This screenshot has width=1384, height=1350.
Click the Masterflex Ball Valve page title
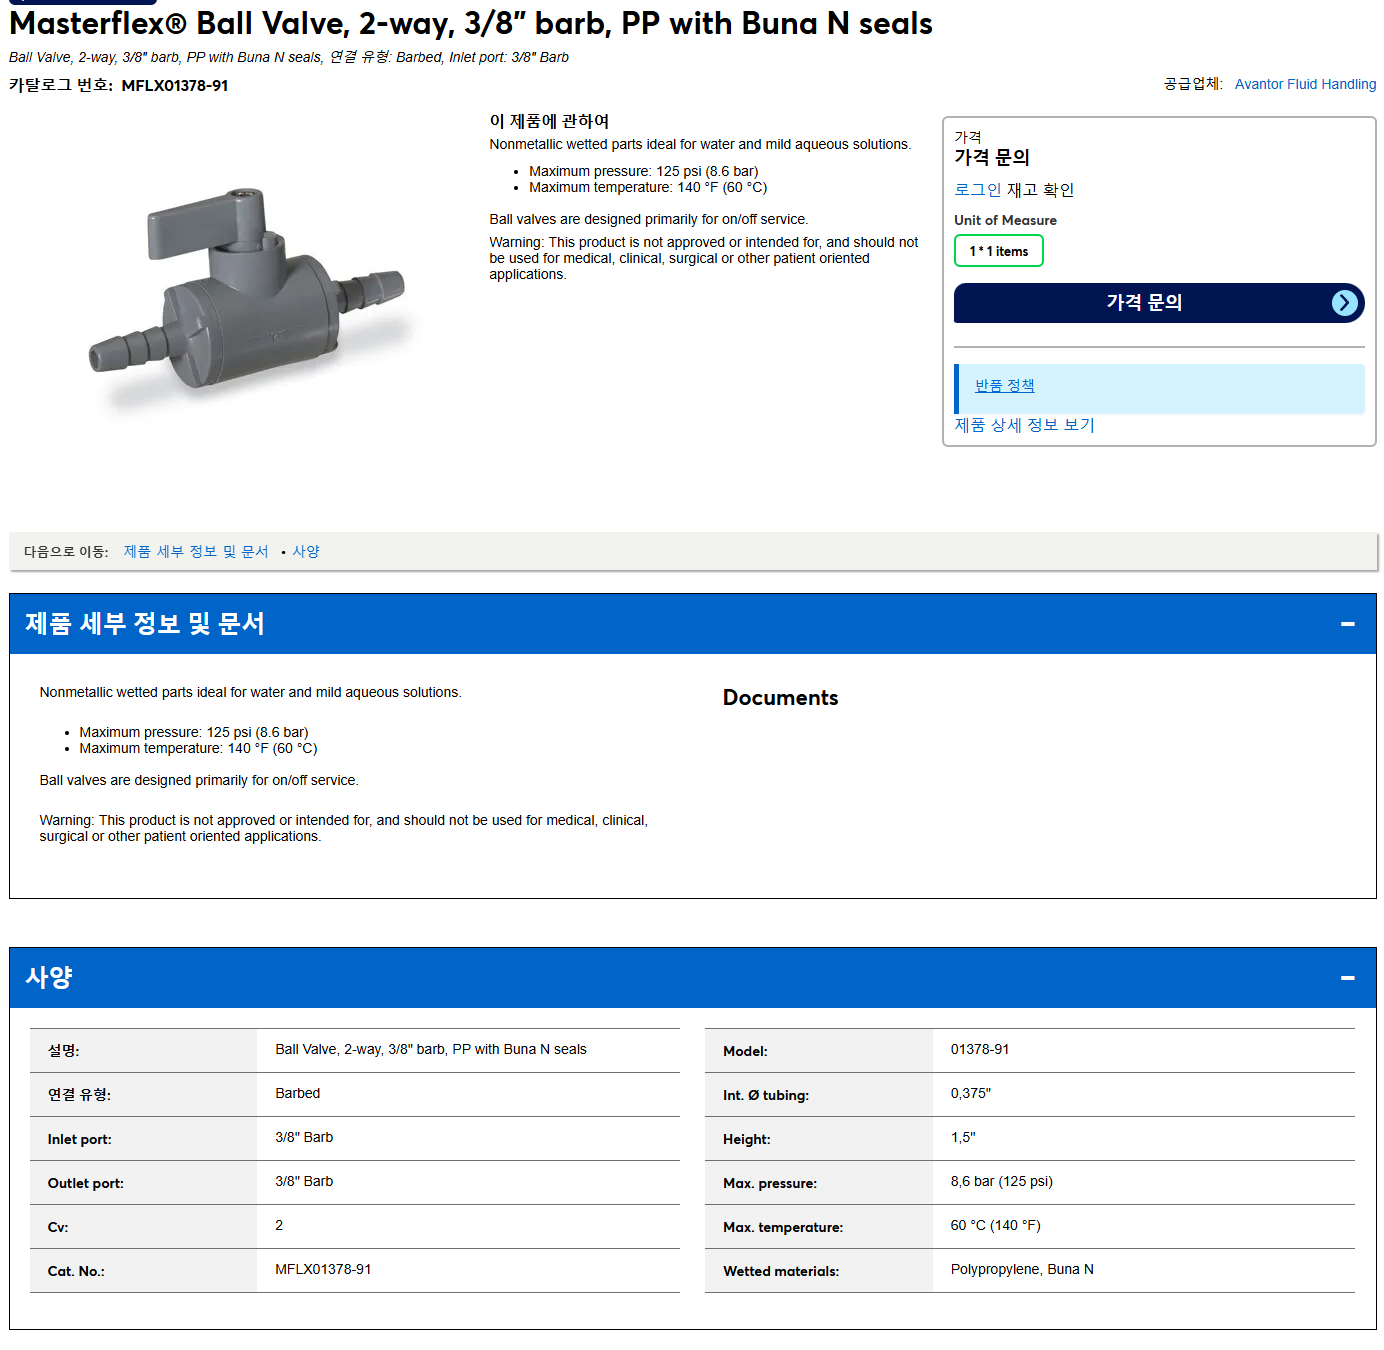471,23
